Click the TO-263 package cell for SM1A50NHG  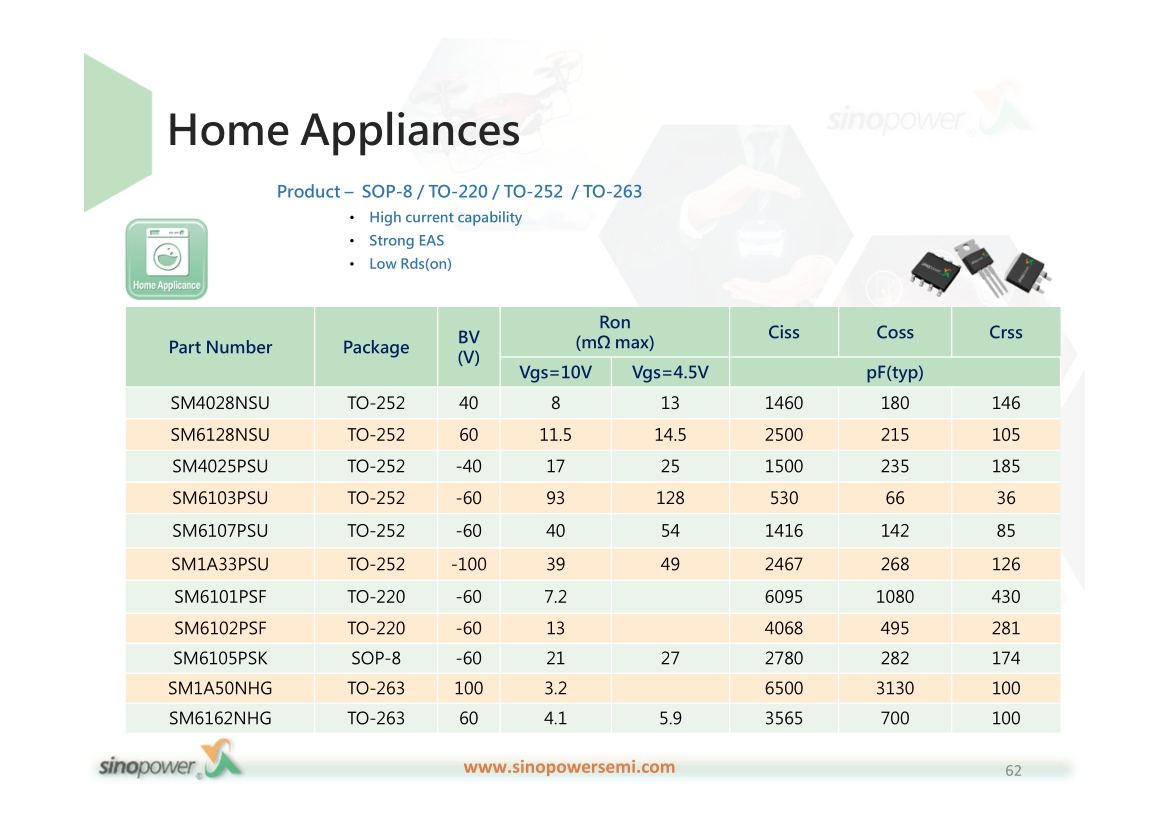point(376,688)
